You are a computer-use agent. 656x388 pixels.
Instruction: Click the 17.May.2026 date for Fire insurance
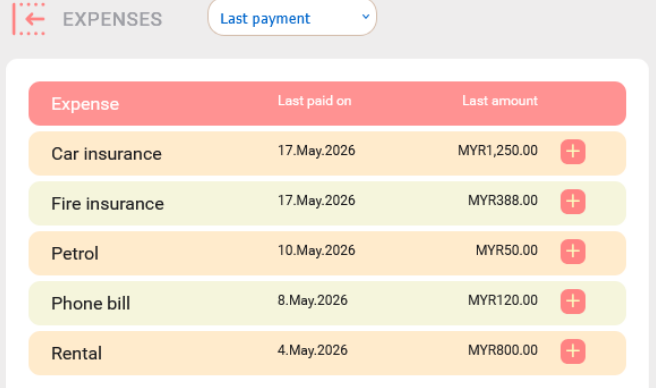click(x=316, y=200)
